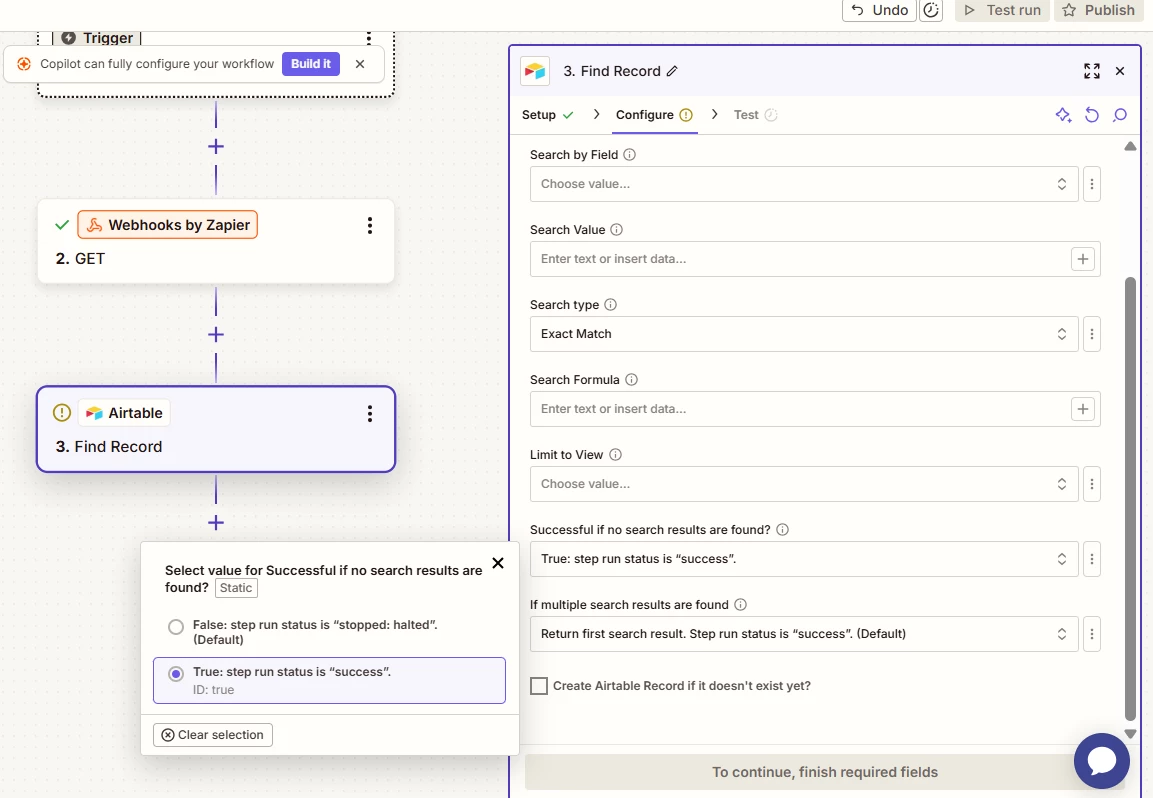Open the chat support bubble
The height and width of the screenshot is (798, 1153).
tap(1102, 761)
